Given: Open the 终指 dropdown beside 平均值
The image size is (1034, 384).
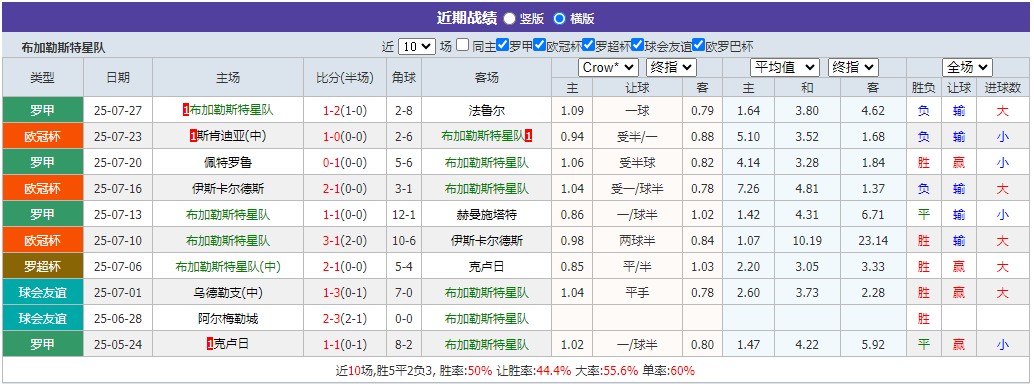Looking at the screenshot, I should [853, 67].
